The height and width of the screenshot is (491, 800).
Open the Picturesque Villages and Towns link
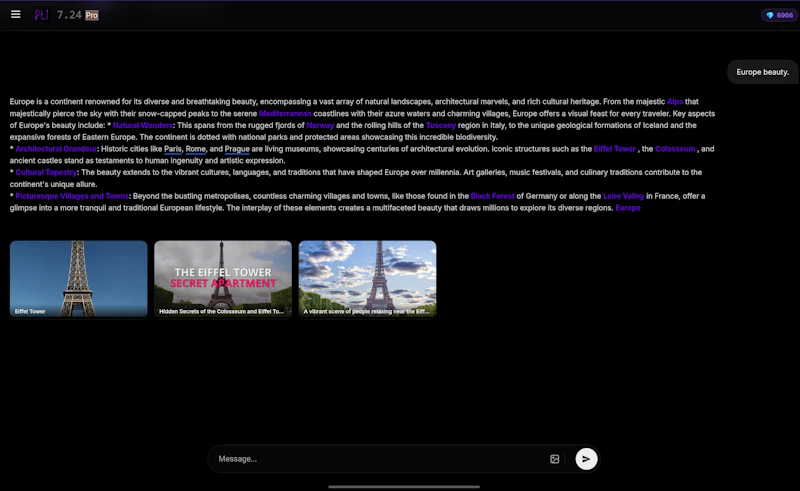click(x=72, y=196)
